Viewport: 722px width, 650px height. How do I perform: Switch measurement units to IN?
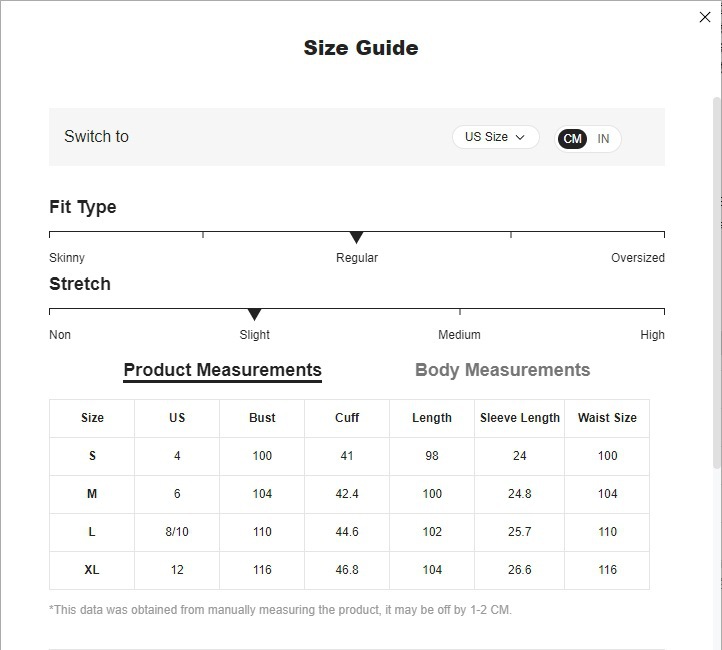coord(603,139)
